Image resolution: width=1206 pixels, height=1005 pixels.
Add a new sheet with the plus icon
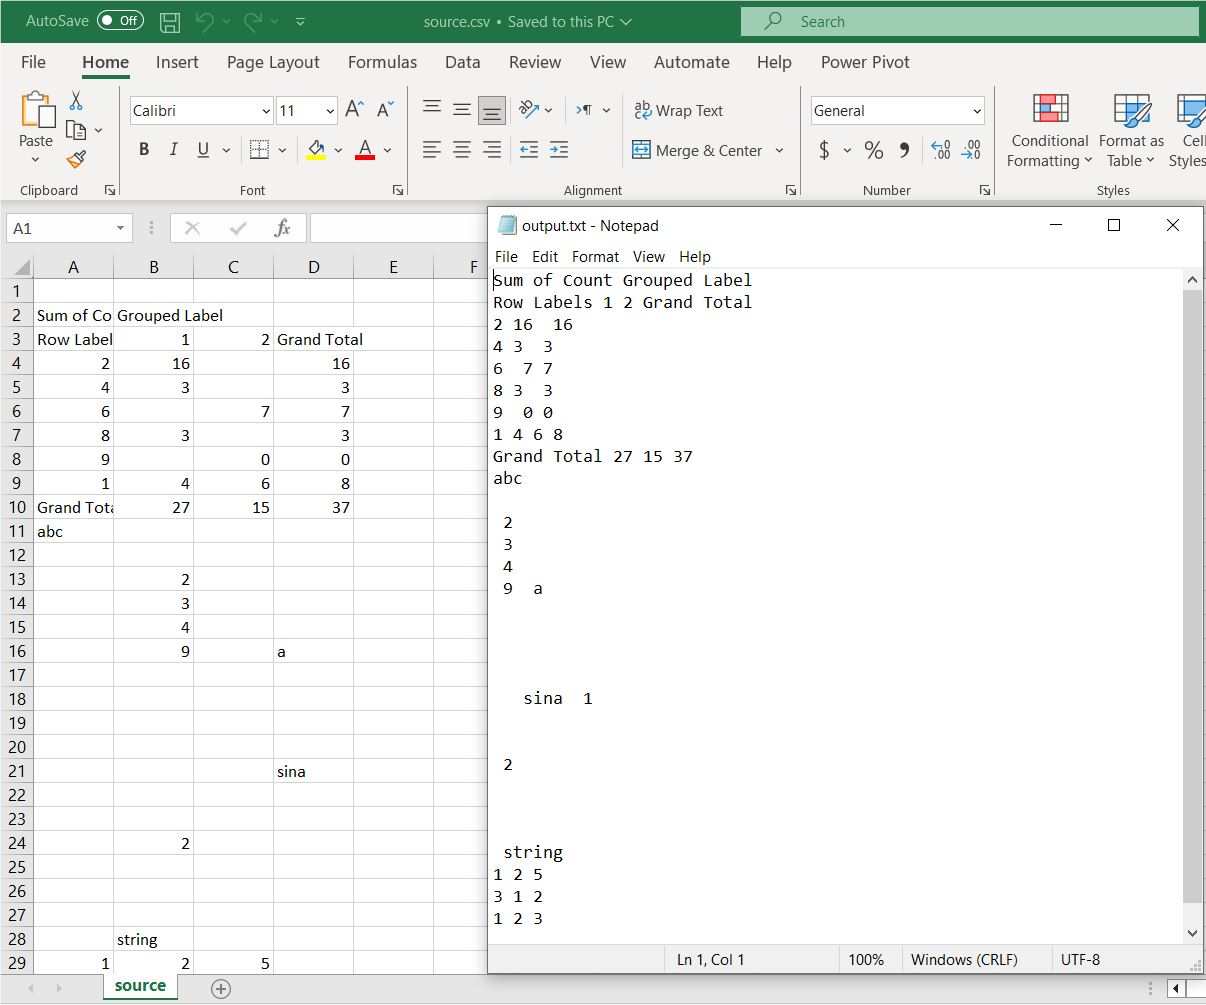coord(221,988)
